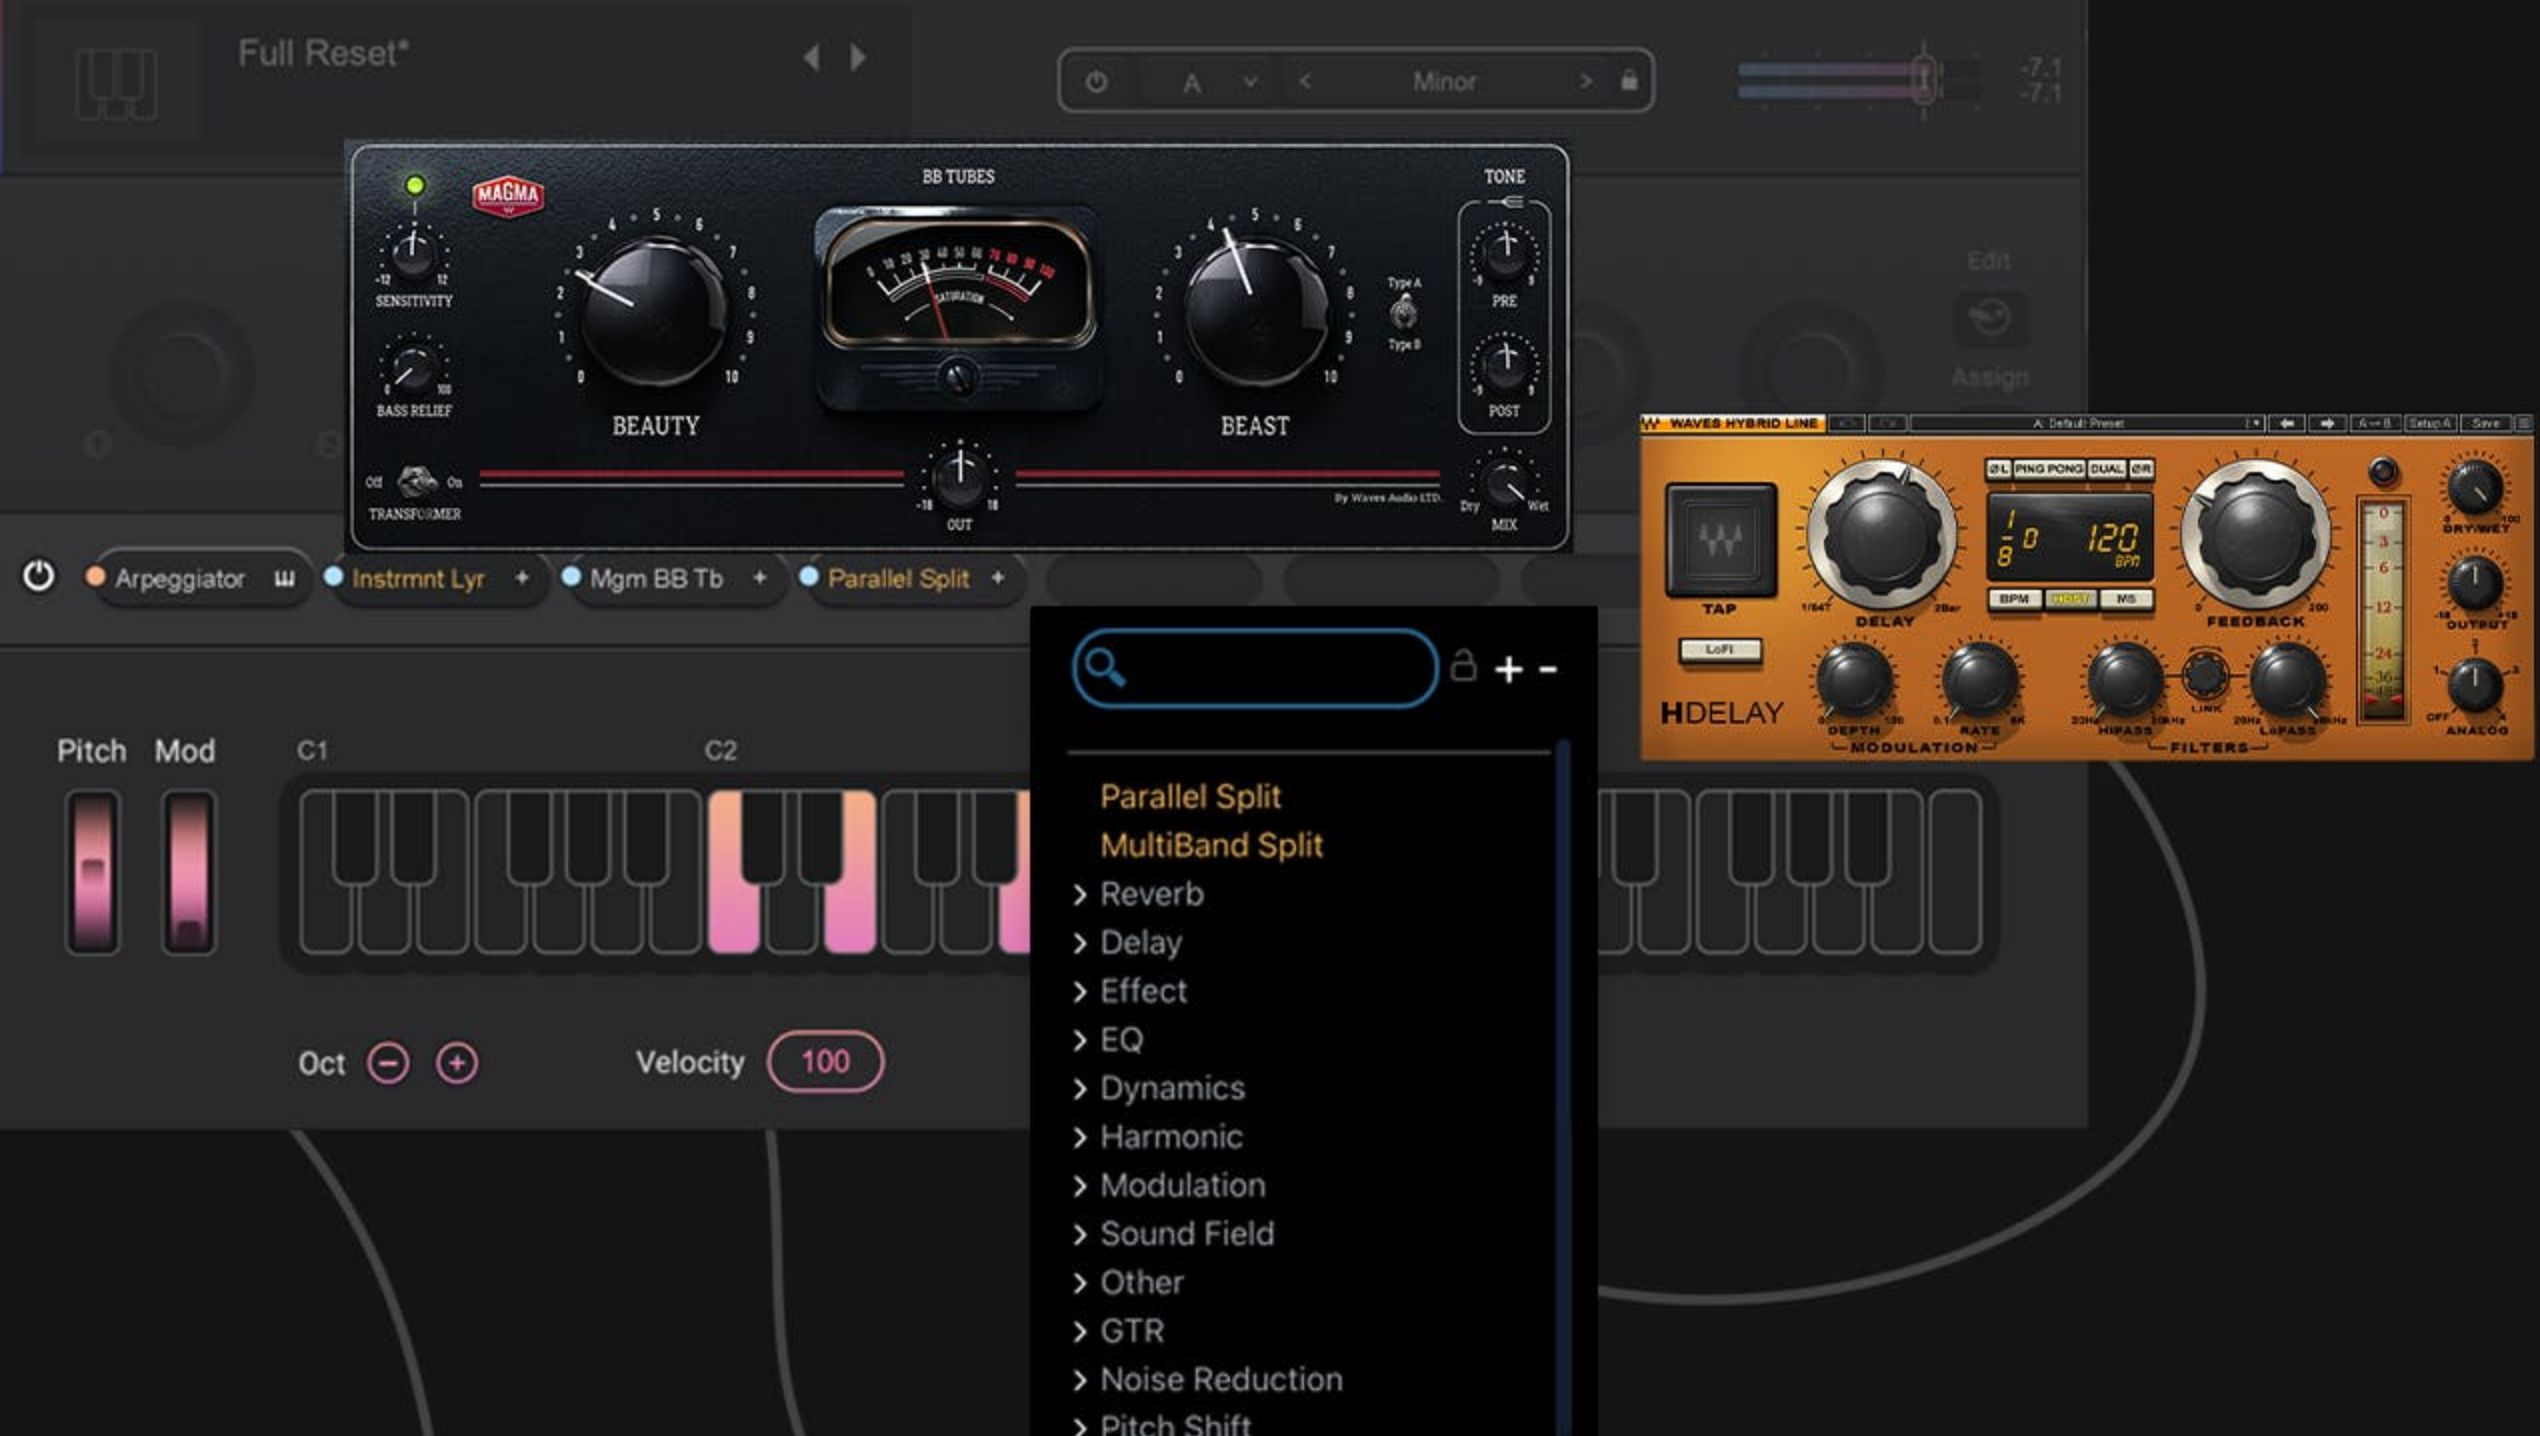Click the TAP tempo pad in H-Delay
The image size is (2540, 1436).
pyautogui.click(x=1720, y=540)
